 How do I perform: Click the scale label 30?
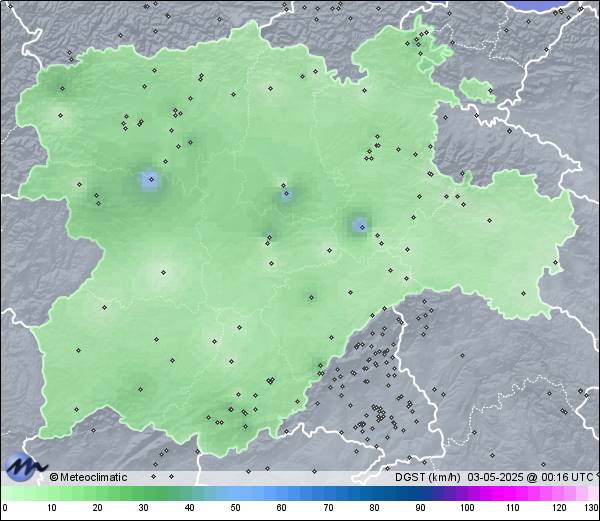143,508
